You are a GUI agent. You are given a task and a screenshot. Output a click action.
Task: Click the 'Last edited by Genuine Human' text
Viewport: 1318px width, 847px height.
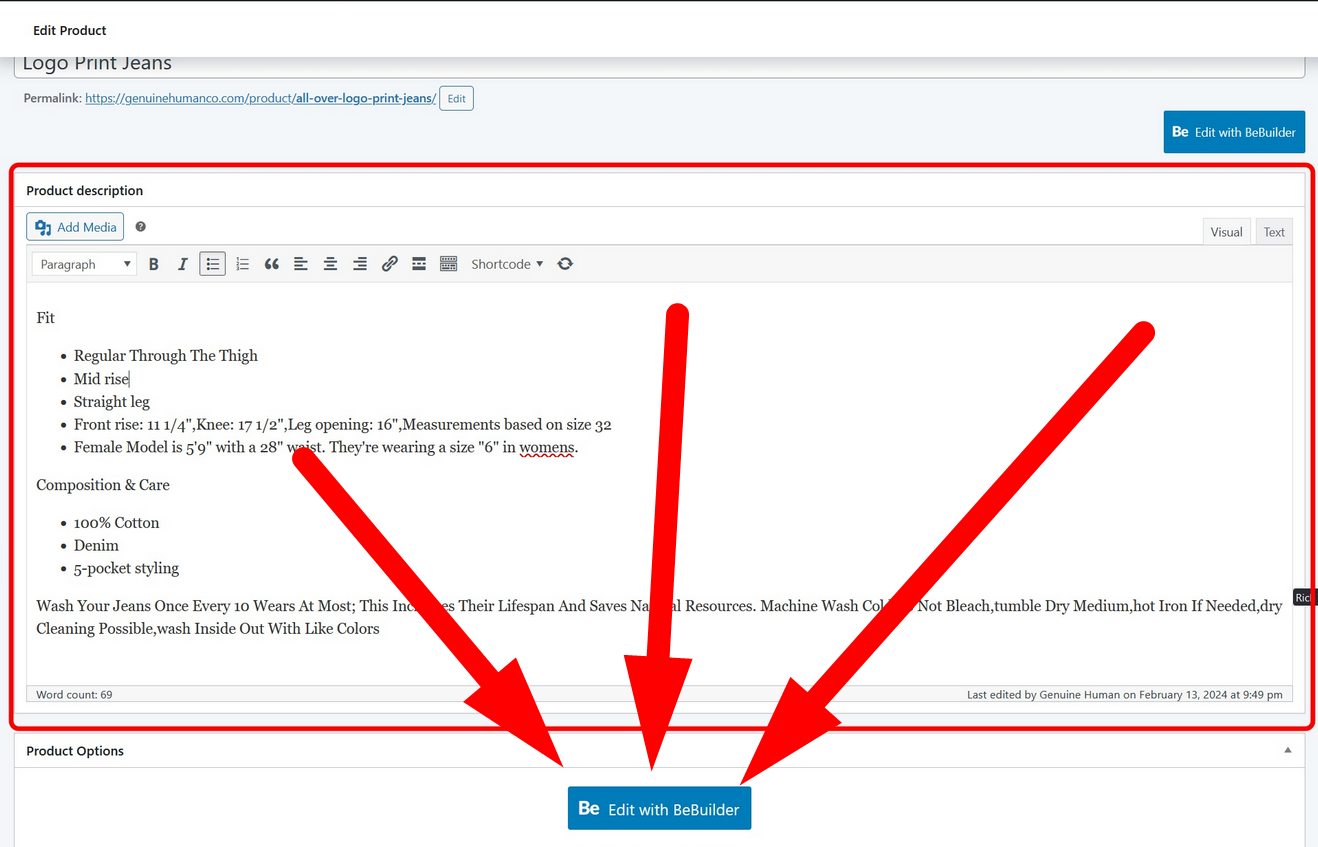tap(1125, 694)
